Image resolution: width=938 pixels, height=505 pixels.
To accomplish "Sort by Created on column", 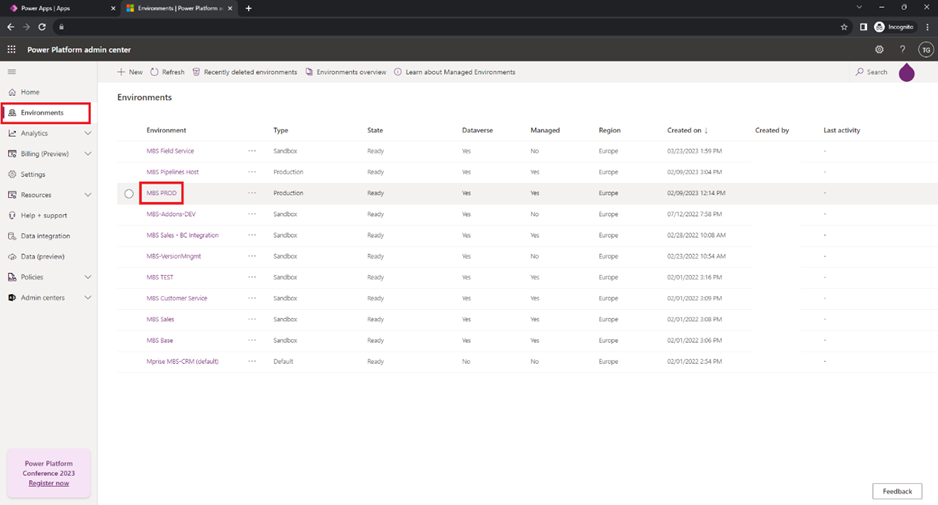I will (687, 130).
